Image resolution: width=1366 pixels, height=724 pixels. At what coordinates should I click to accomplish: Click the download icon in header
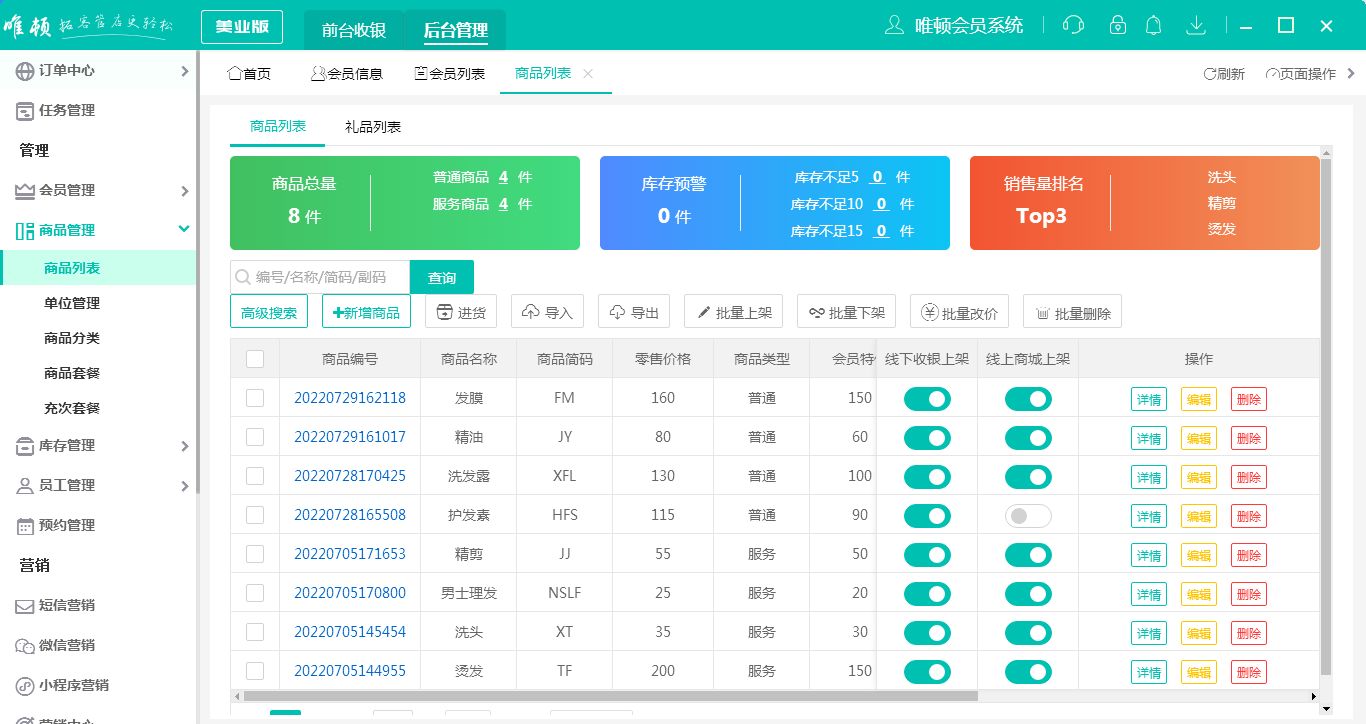(x=1195, y=25)
